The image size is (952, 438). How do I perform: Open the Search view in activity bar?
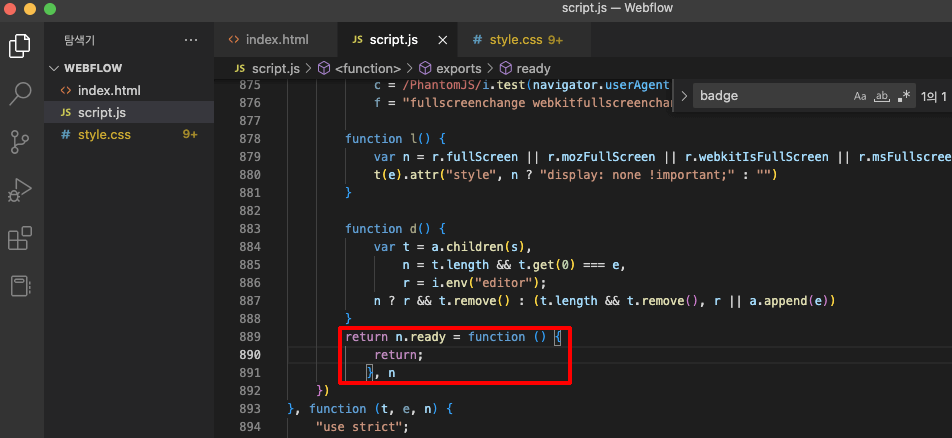coord(20,93)
